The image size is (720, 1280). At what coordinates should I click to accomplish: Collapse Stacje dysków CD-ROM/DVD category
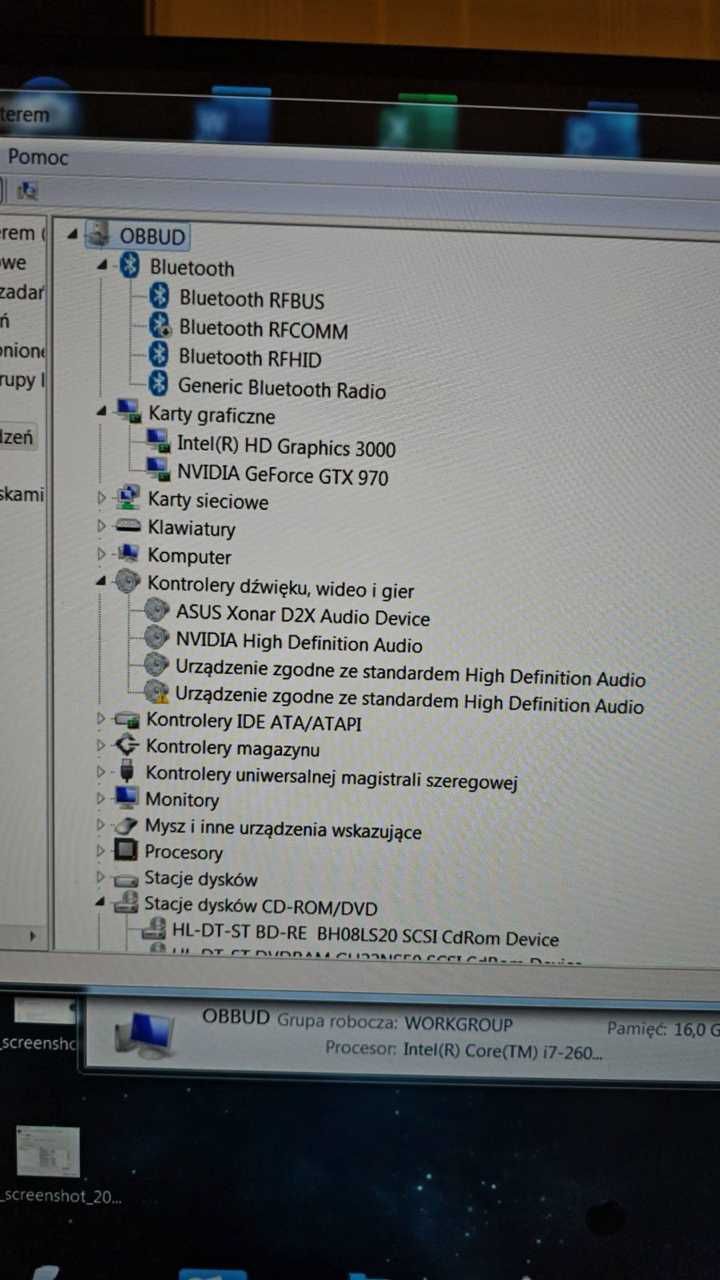100,902
